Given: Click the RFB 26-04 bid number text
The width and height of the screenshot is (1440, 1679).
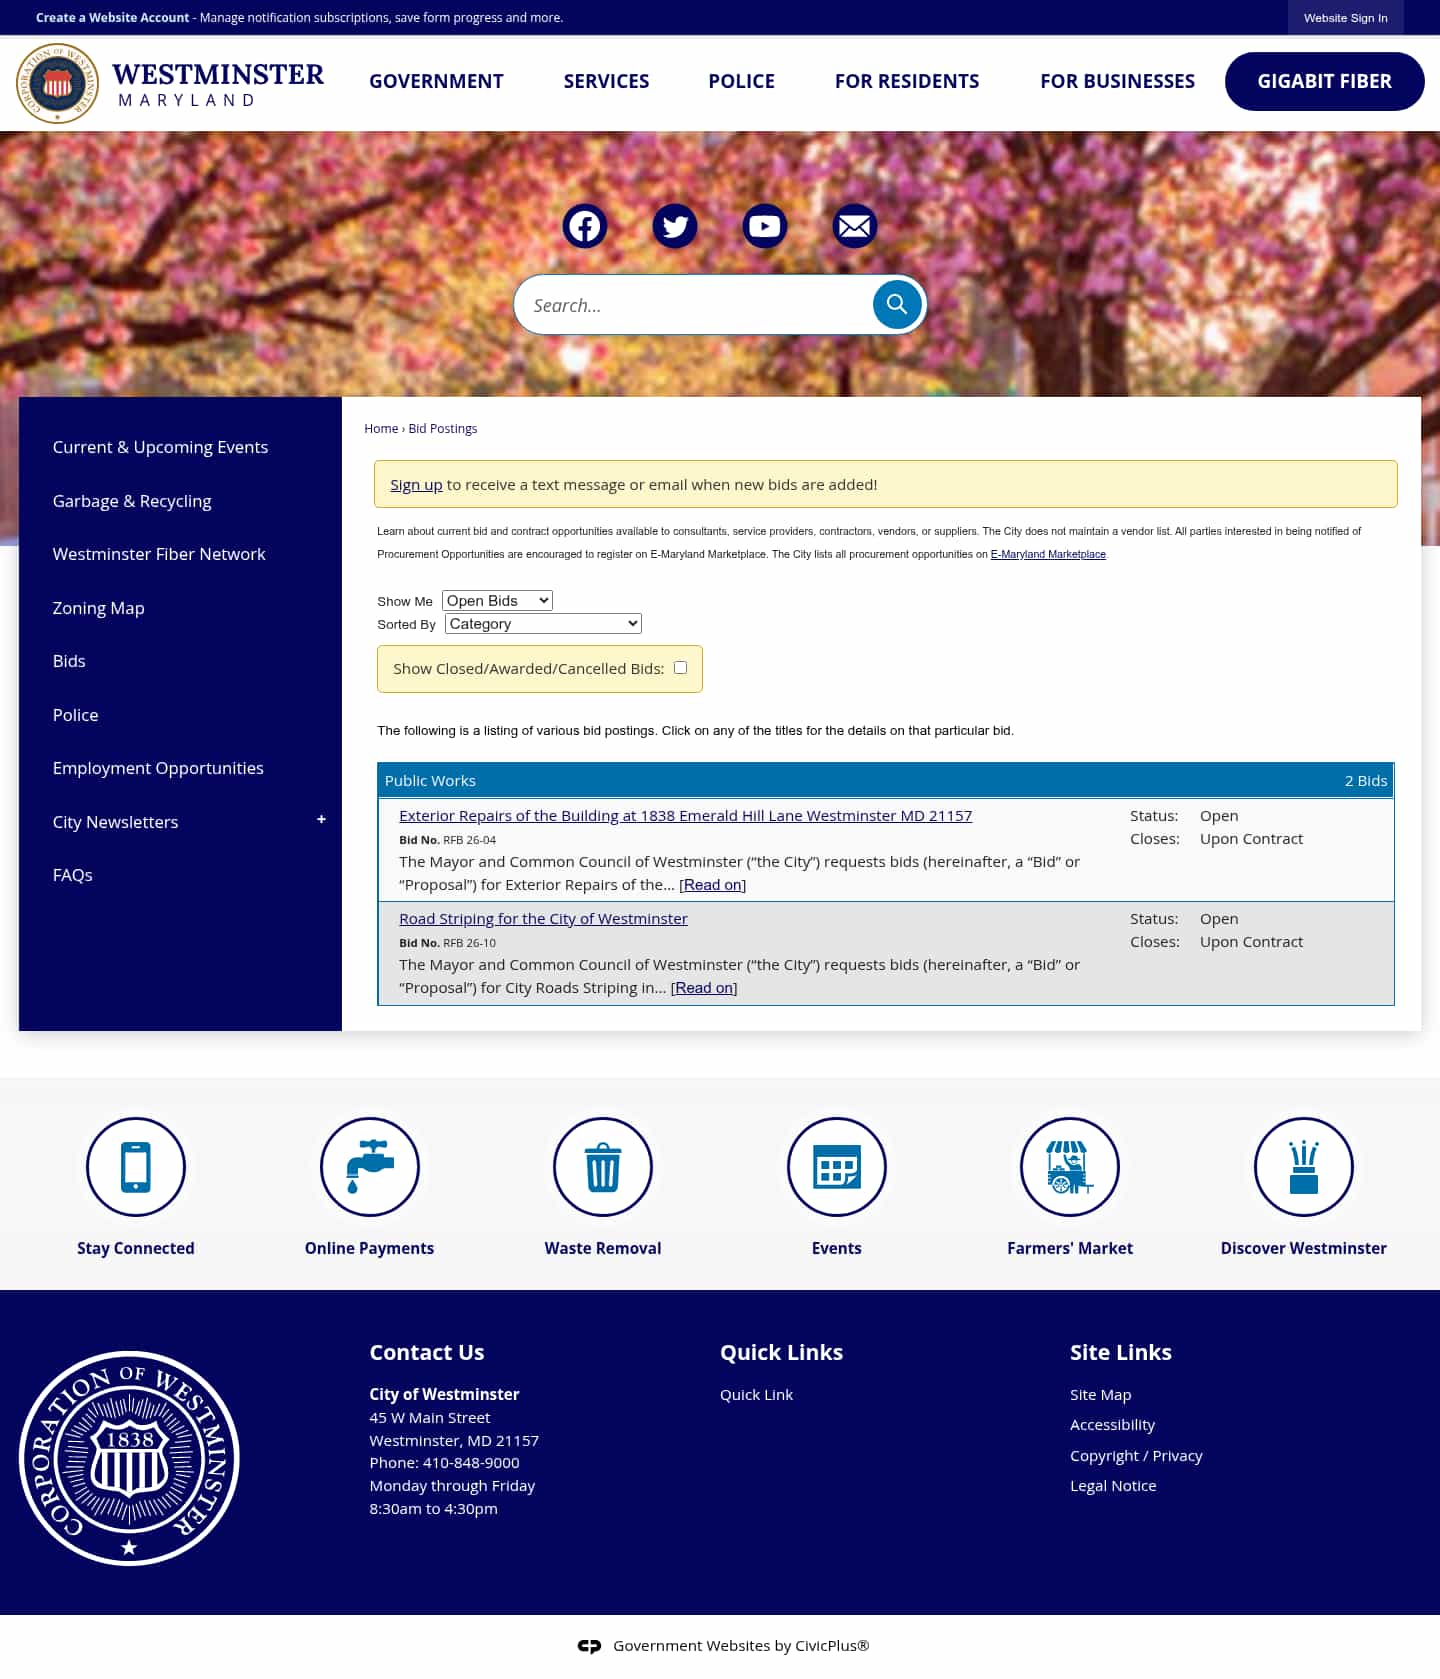Looking at the screenshot, I should (x=469, y=841).
